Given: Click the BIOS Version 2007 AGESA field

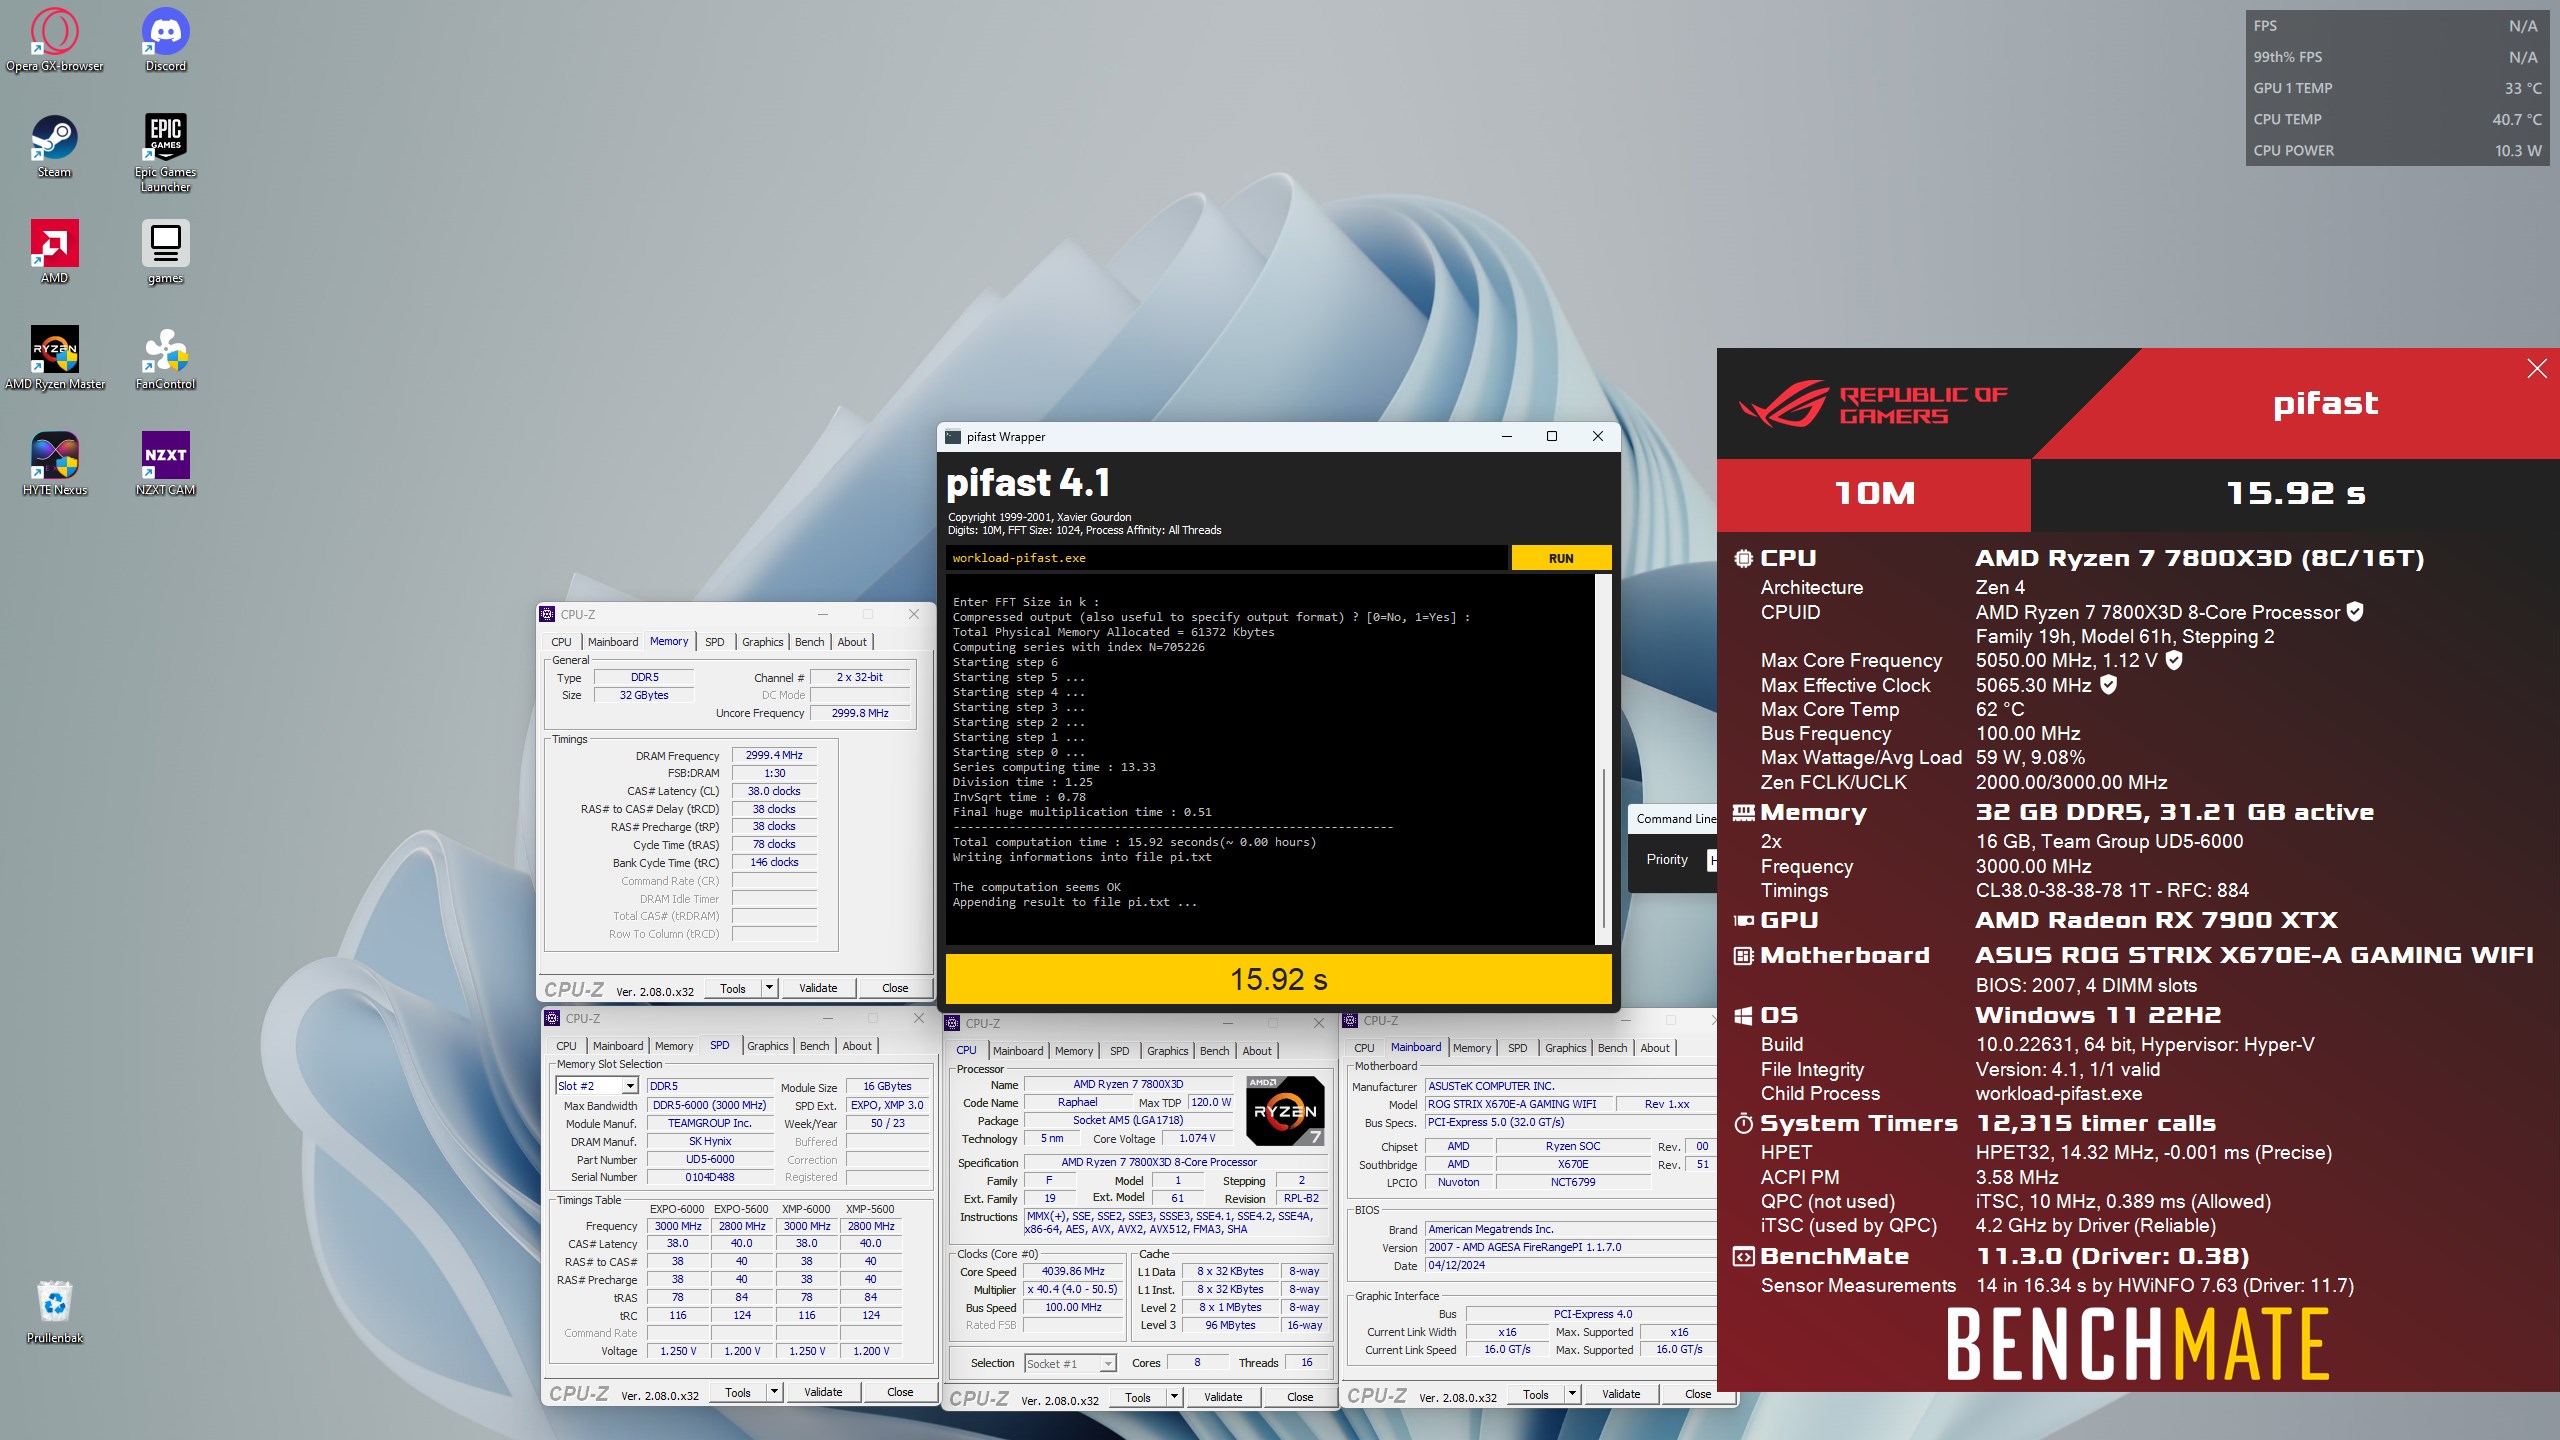Looking at the screenshot, I should pyautogui.click(x=1570, y=1248).
